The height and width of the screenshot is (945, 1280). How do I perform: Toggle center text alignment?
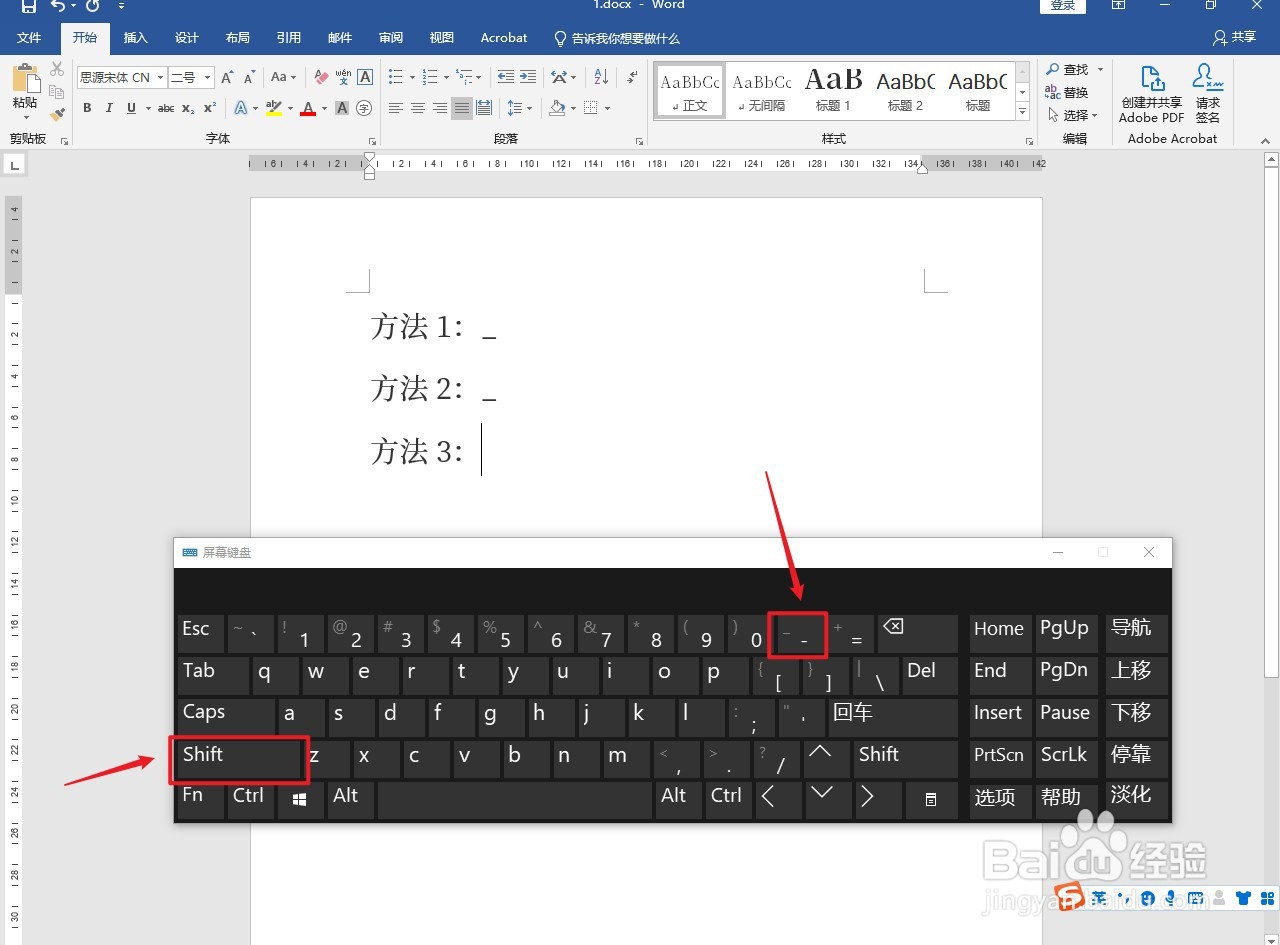(x=418, y=107)
